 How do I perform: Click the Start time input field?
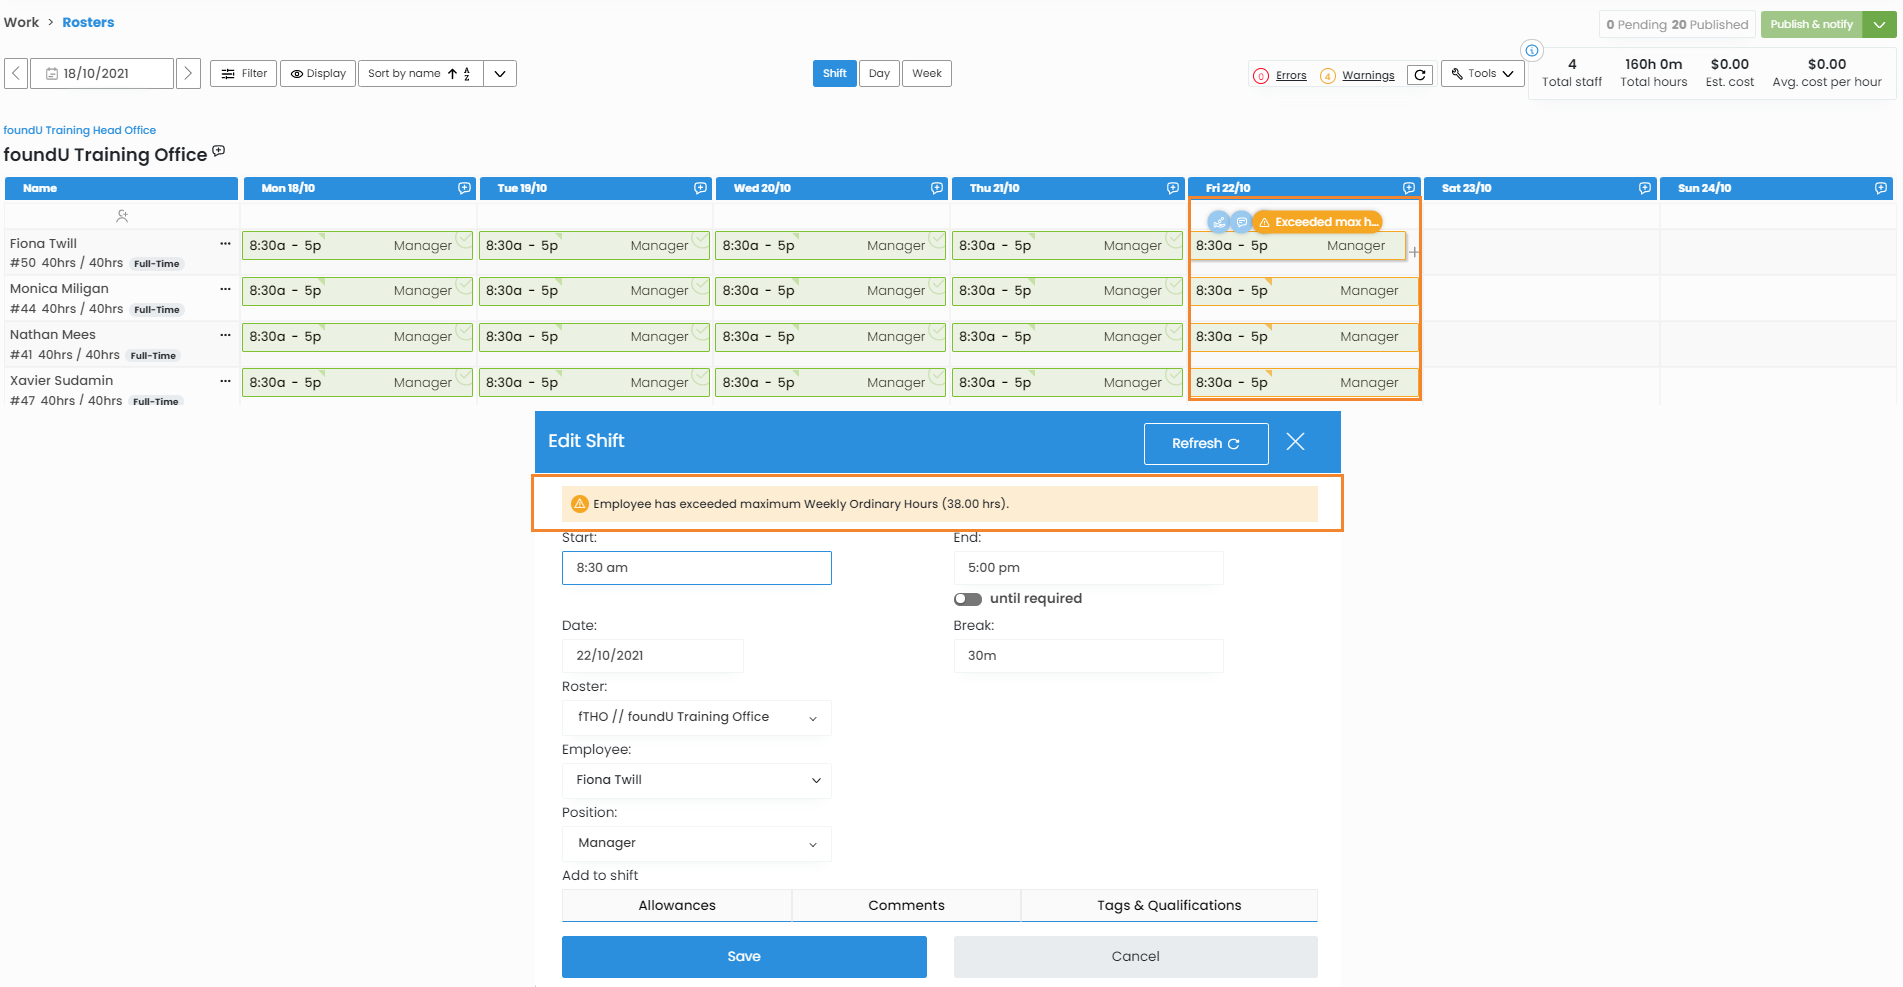click(696, 568)
